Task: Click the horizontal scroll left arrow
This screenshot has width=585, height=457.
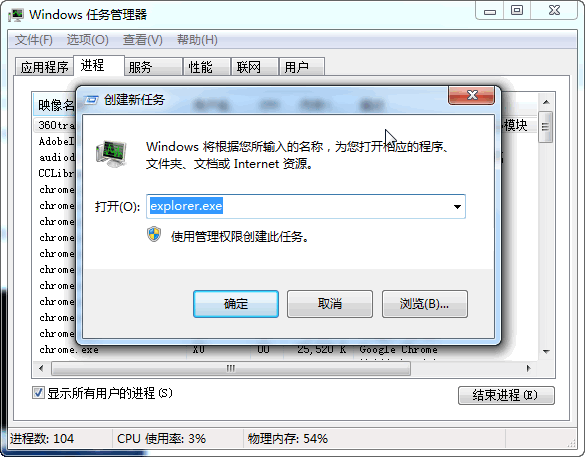Action: (41, 368)
